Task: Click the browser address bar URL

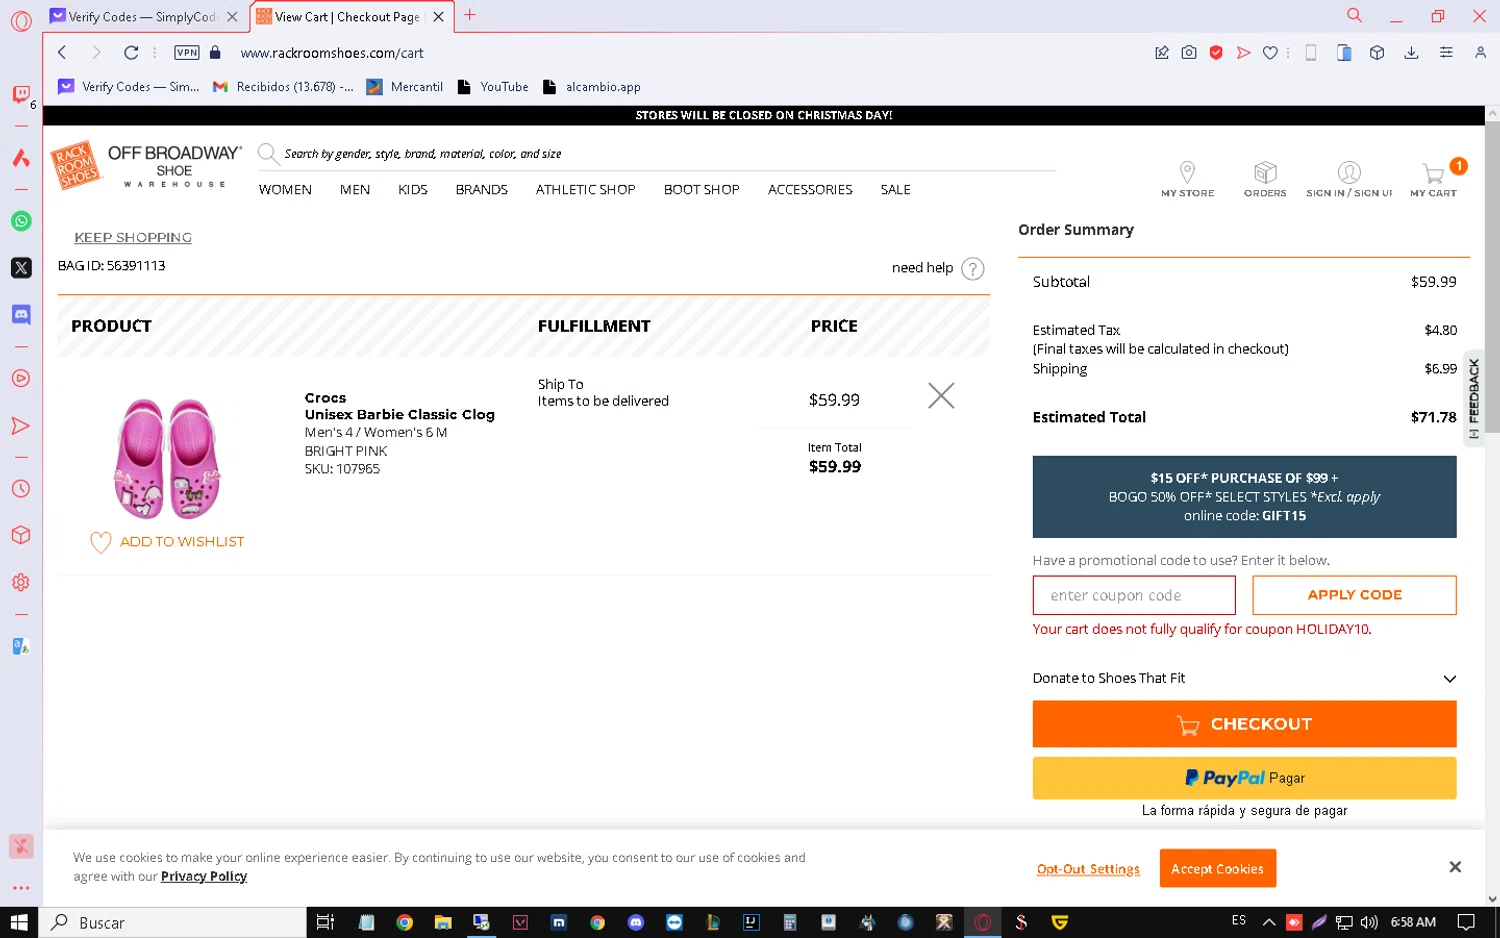Action: pos(332,53)
